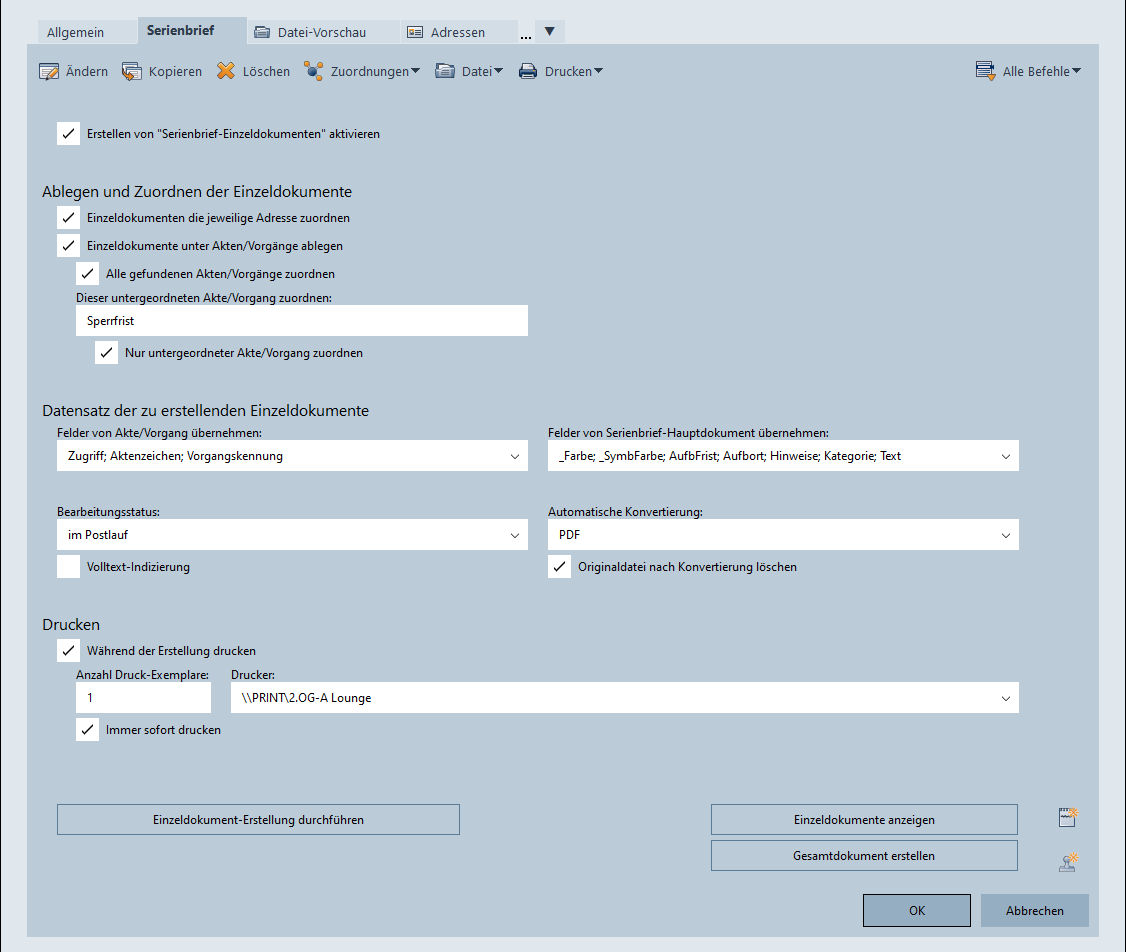Click Einzeldokument-Erstellung durchführen button
Image resolution: width=1126 pixels, height=952 pixels.
258,820
